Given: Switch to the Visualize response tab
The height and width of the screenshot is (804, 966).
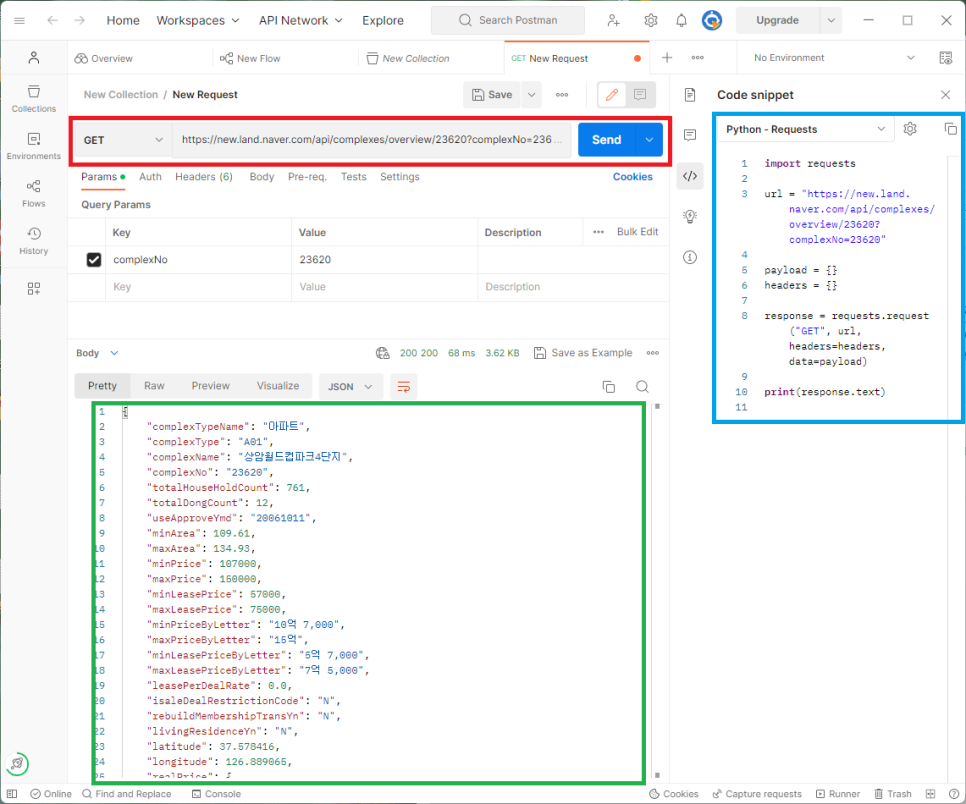Looking at the screenshot, I should [278, 386].
